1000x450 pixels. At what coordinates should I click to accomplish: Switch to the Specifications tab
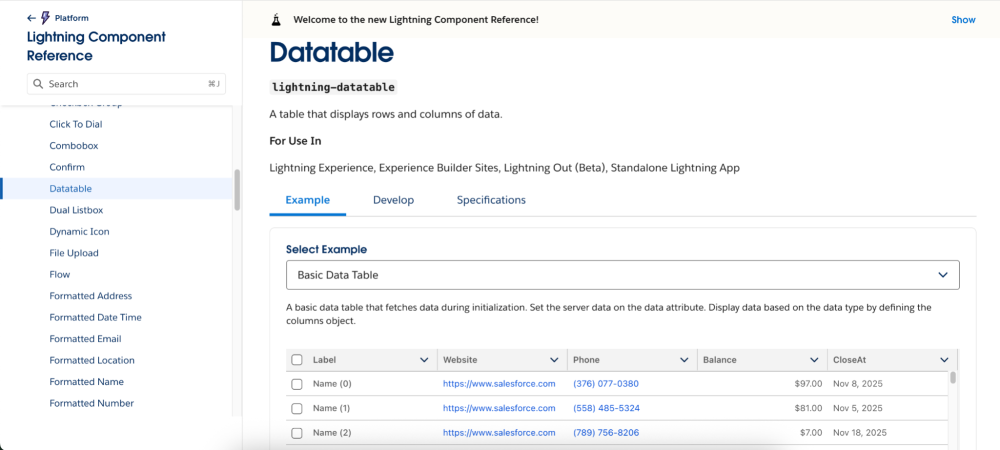tap(491, 200)
